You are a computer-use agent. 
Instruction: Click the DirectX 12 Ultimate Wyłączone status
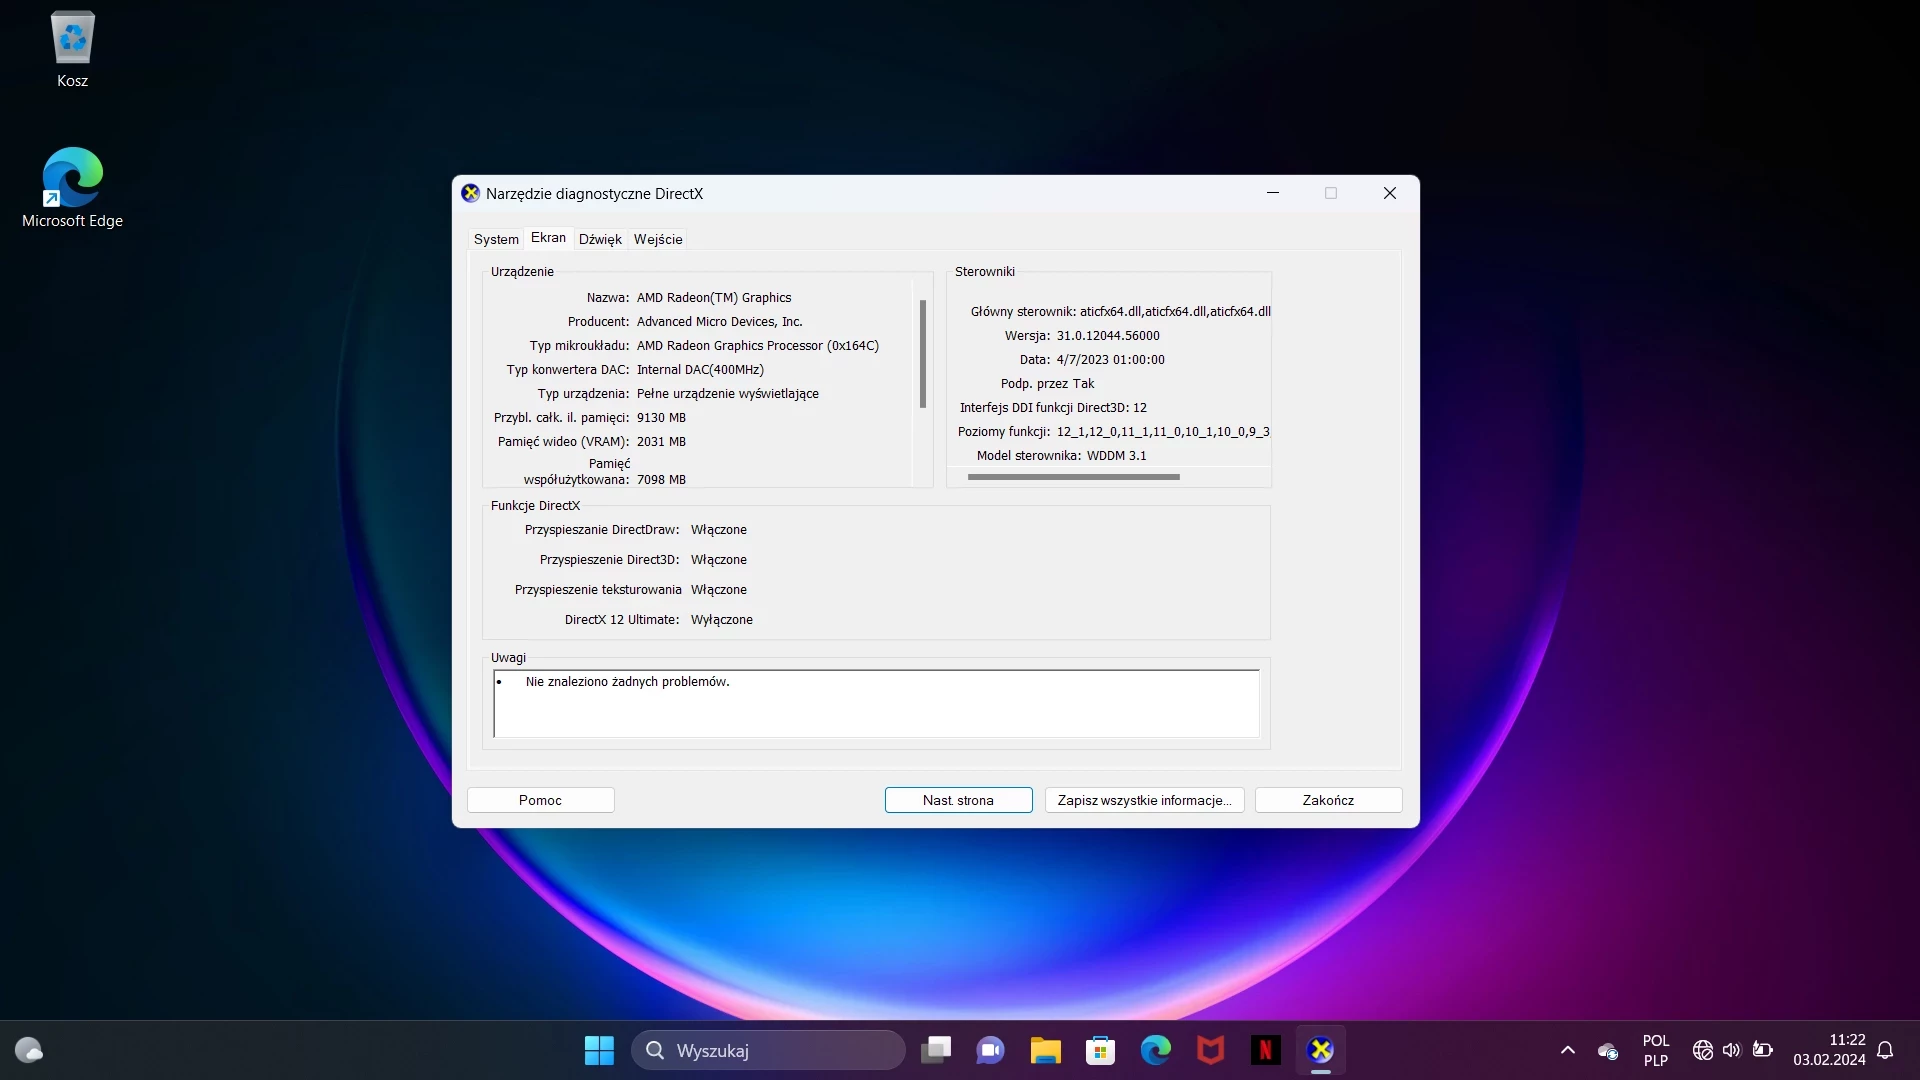coord(722,620)
